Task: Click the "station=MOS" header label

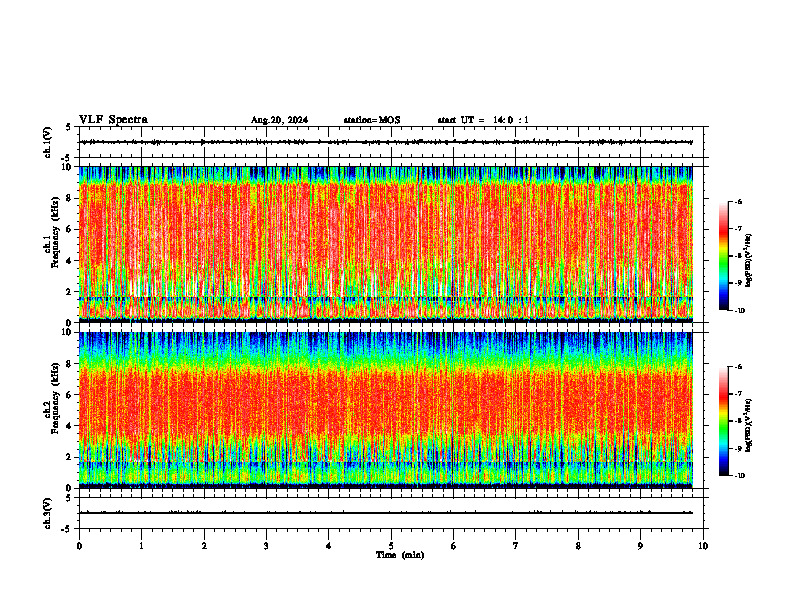Action: click(x=372, y=120)
